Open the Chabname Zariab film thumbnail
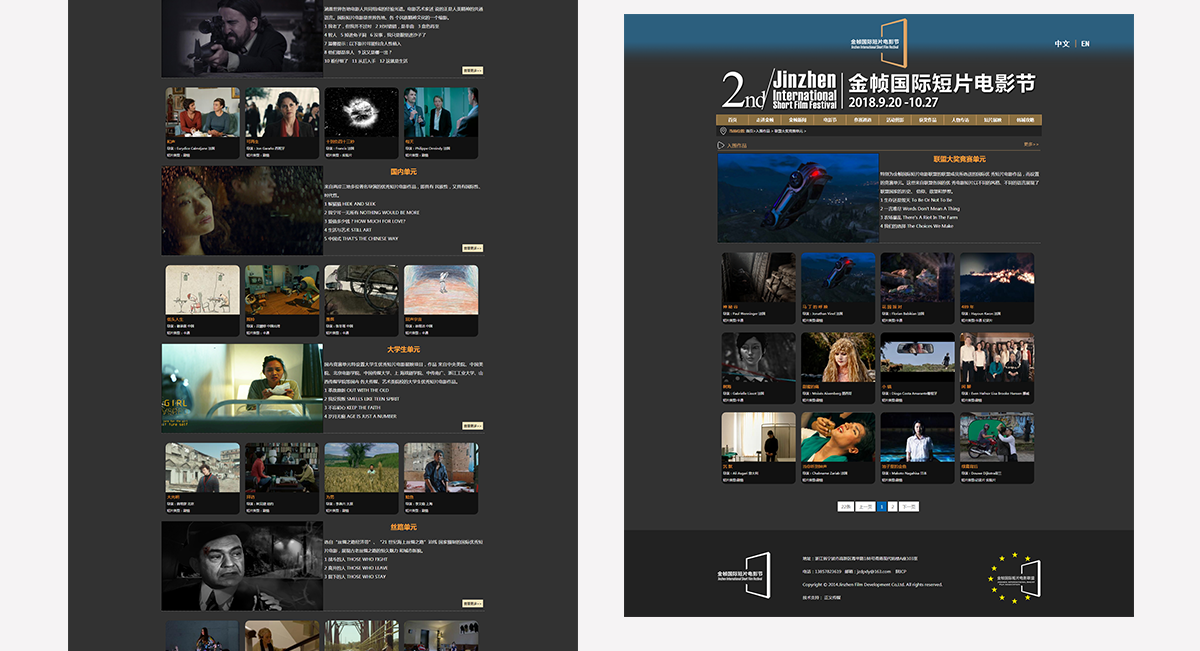The width and height of the screenshot is (1200, 651). [838, 439]
